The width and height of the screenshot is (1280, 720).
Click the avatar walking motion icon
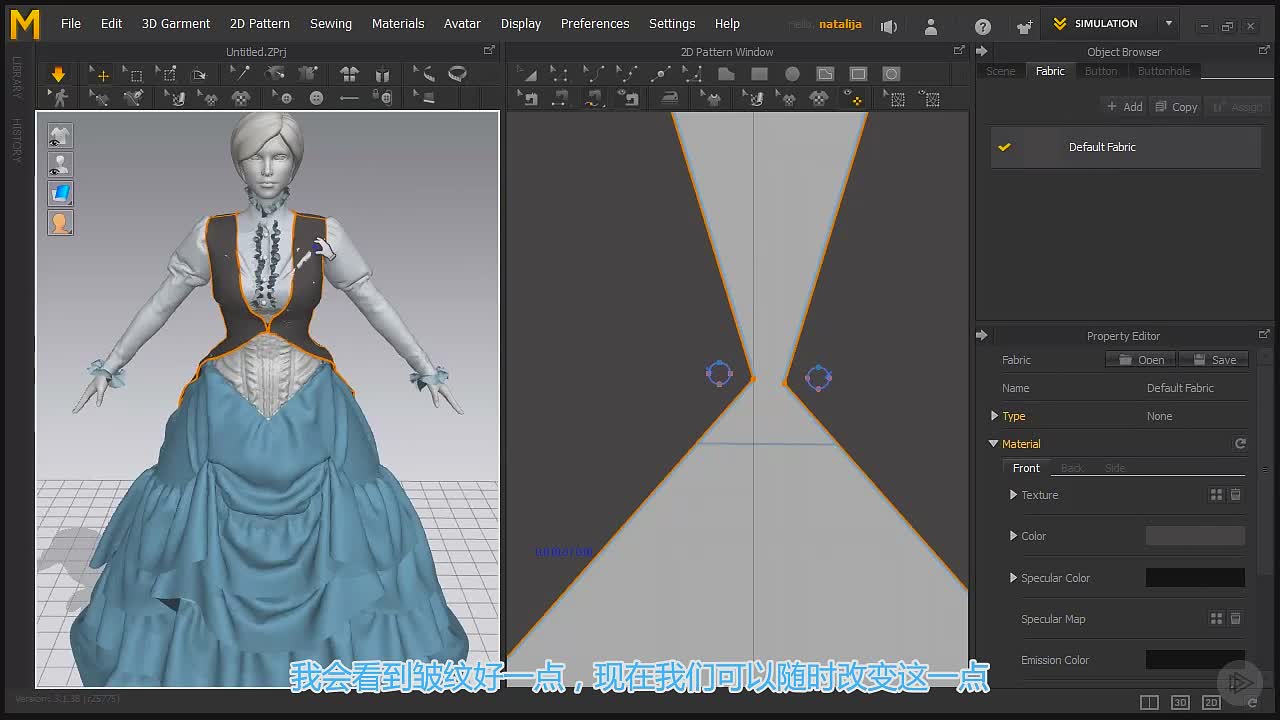59,98
